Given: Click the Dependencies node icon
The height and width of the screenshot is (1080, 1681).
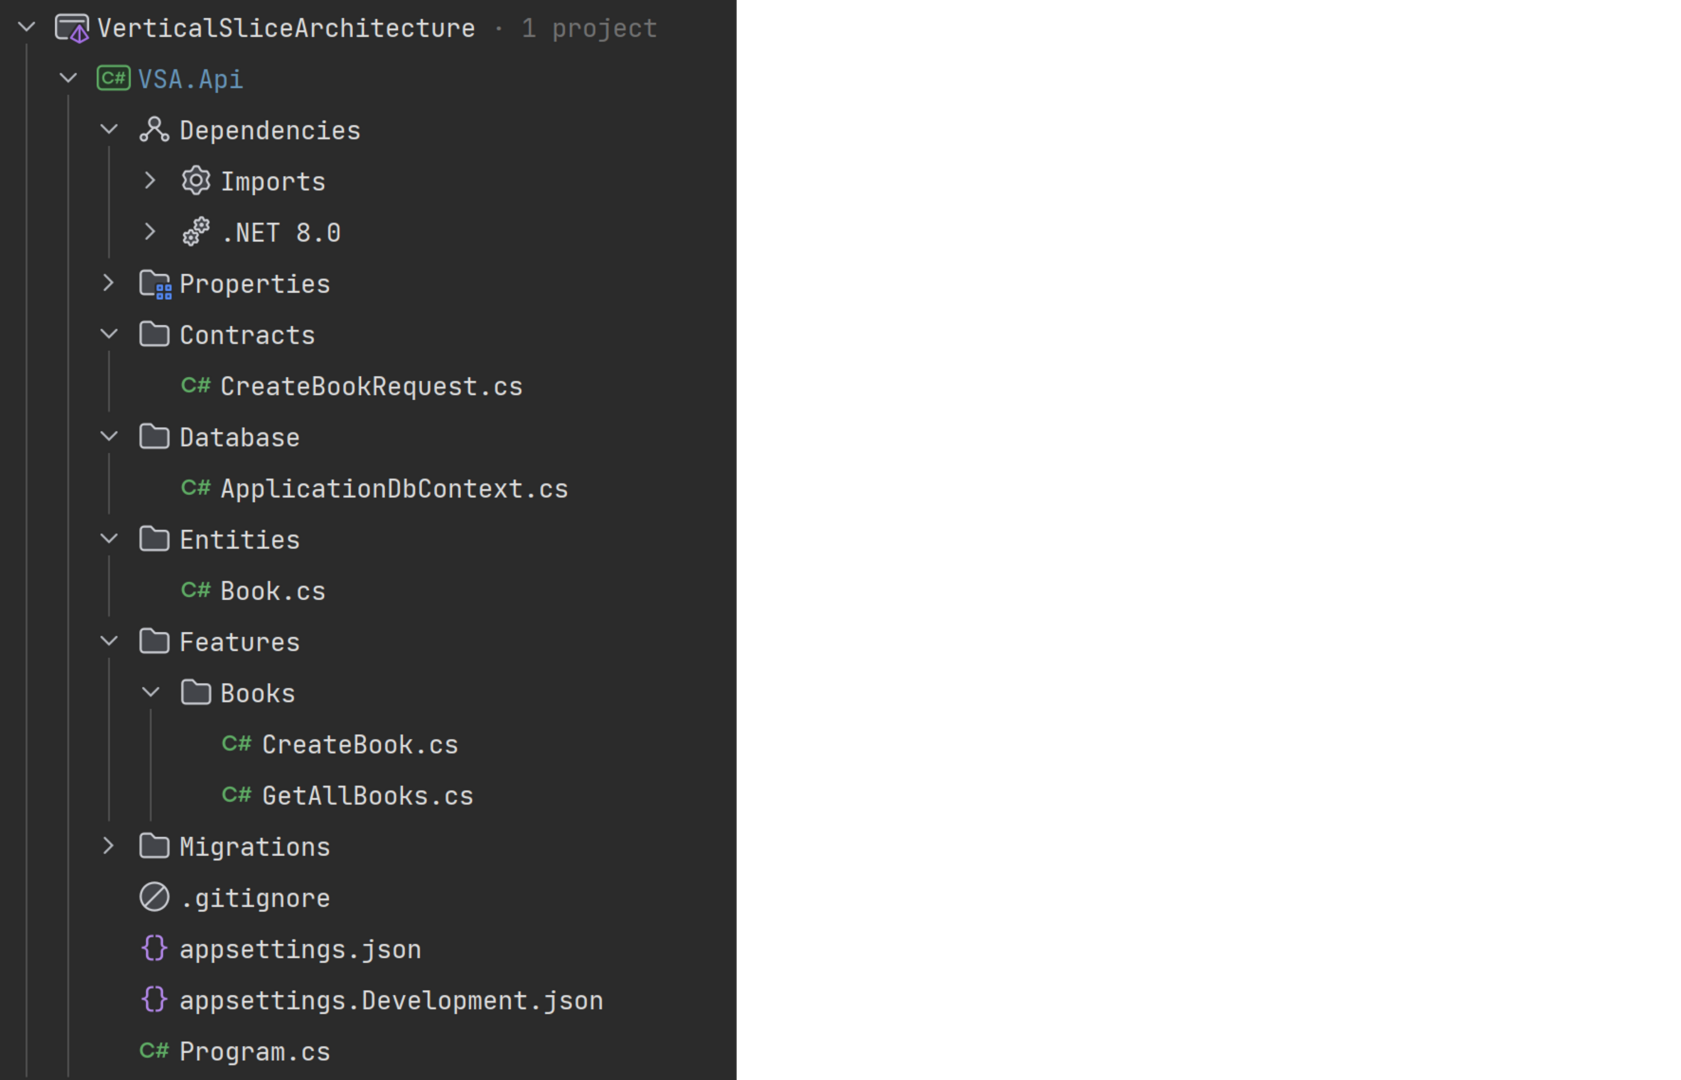Looking at the screenshot, I should click(x=155, y=129).
